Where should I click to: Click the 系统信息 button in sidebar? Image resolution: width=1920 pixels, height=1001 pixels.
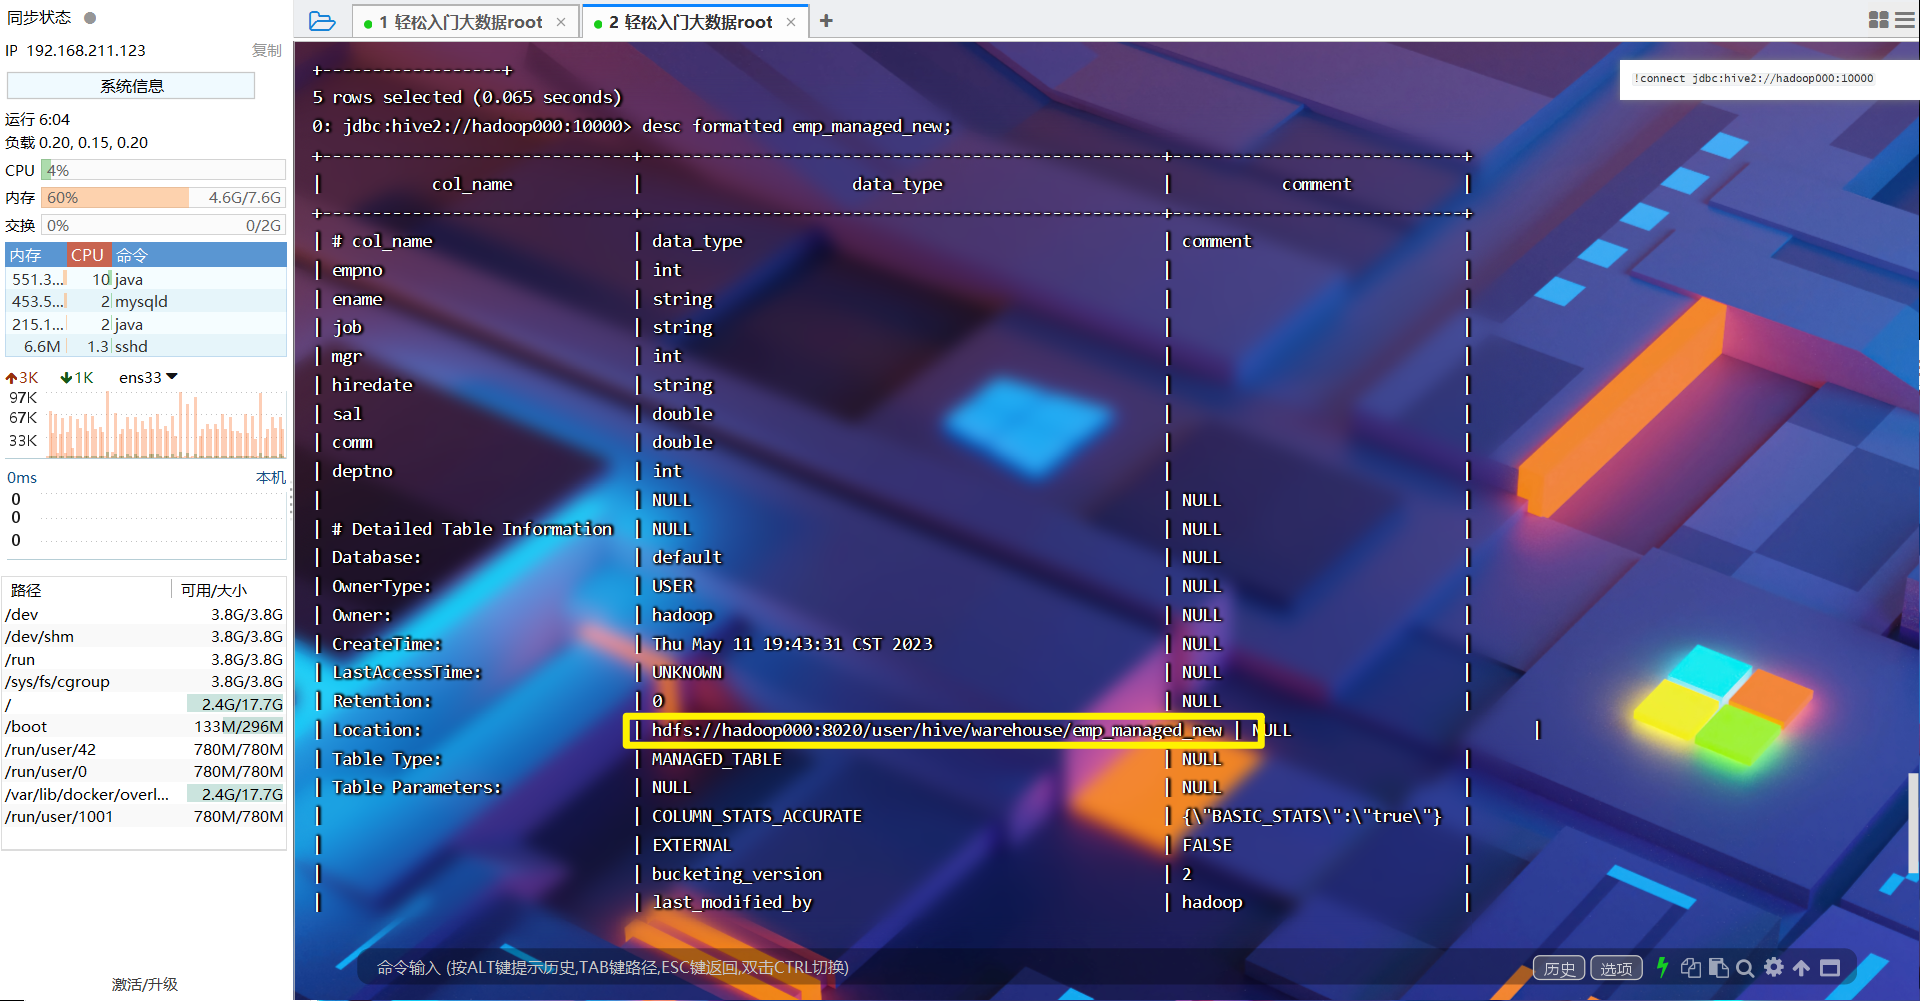tap(131, 85)
